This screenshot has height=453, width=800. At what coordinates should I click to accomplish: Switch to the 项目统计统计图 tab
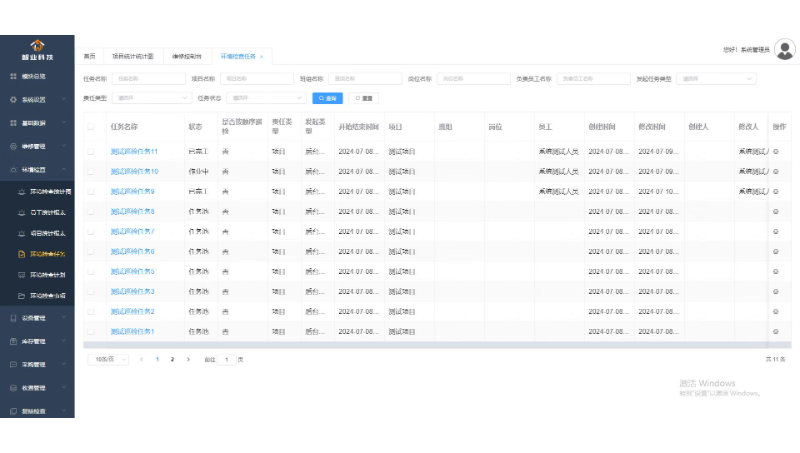pos(133,56)
